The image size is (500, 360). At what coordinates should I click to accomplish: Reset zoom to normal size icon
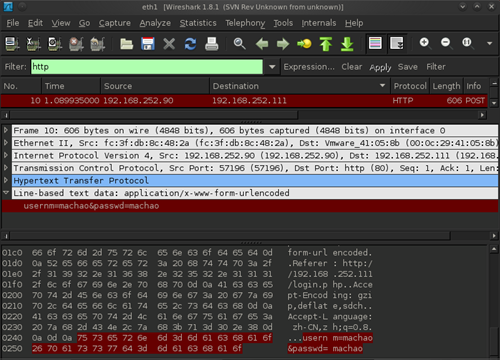pos(467,43)
